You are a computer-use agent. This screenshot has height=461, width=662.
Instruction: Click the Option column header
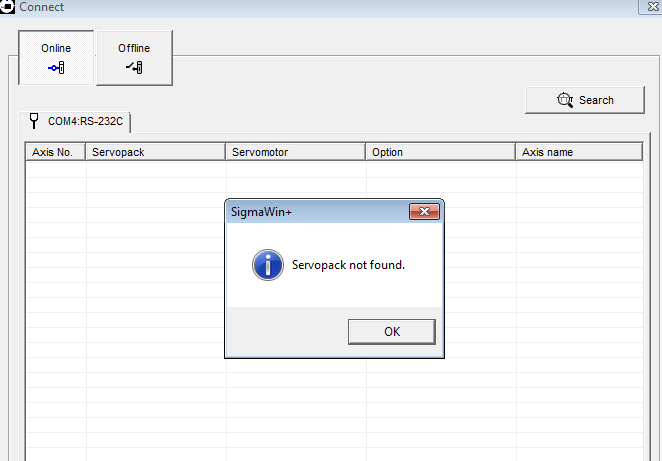(440, 152)
